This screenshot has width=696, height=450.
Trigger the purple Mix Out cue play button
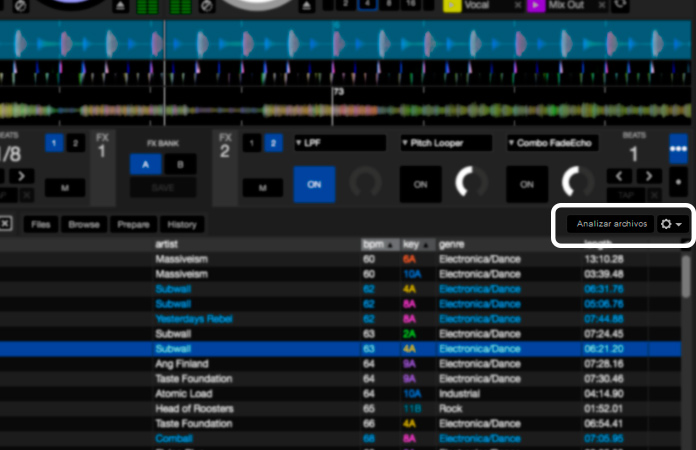(535, 5)
